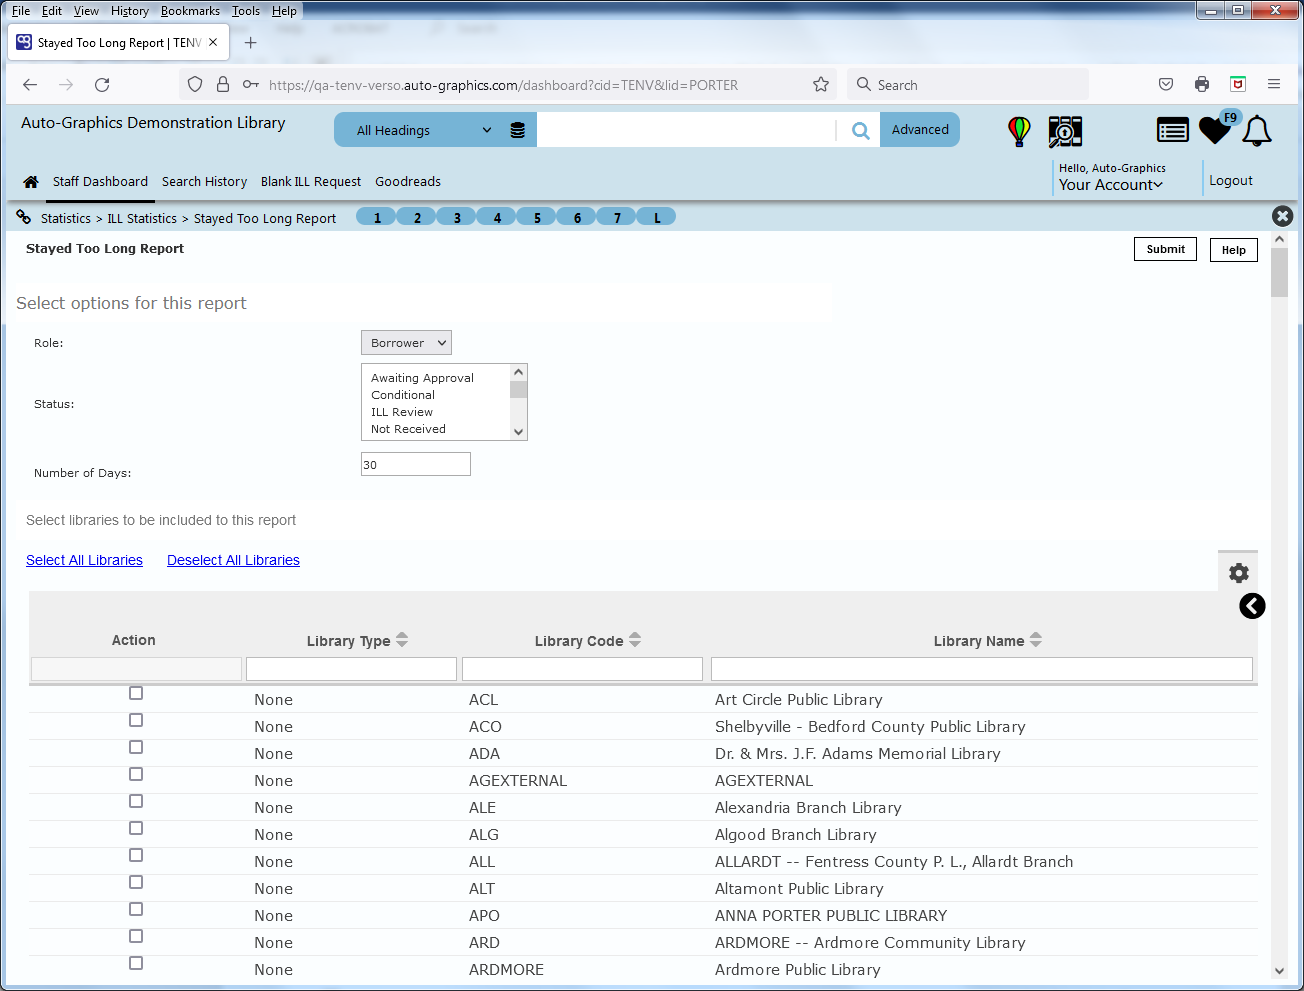Viewport: 1304px width, 991px height.
Task: Bookmark this page with the star icon
Action: (821, 85)
